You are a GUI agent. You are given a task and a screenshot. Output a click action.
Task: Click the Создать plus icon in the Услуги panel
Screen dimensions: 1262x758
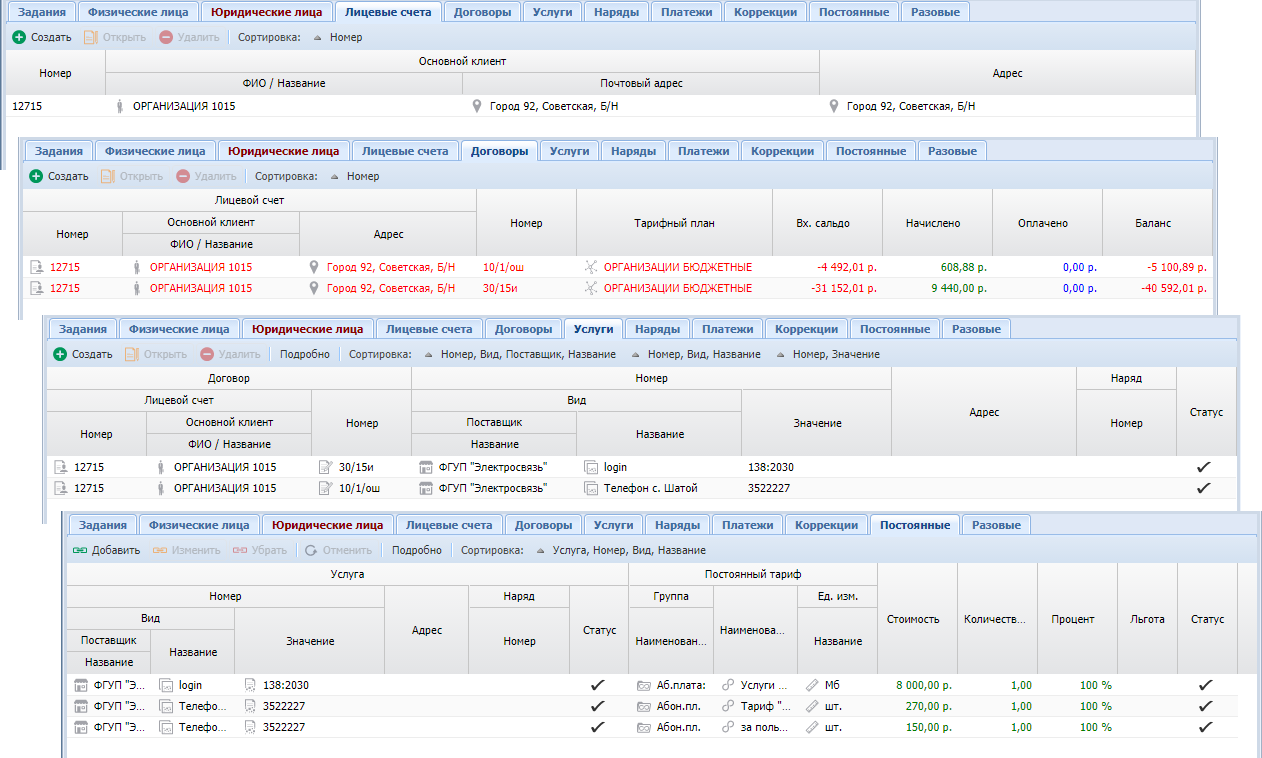click(60, 354)
